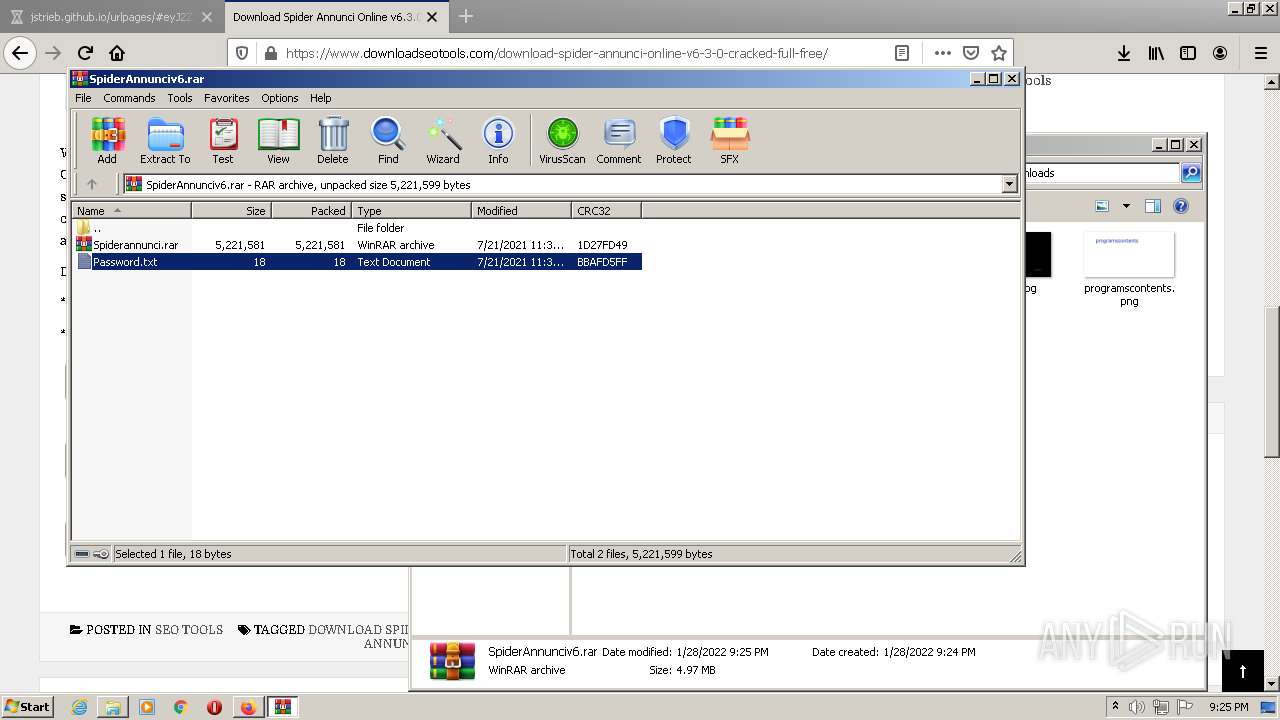Open the Windows Start menu
This screenshot has height=720, width=1280.
click(x=28, y=706)
